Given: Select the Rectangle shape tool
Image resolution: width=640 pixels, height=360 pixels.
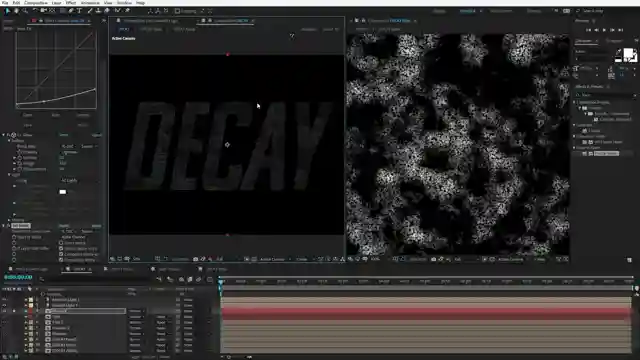Looking at the screenshot, I should pos(62,11).
